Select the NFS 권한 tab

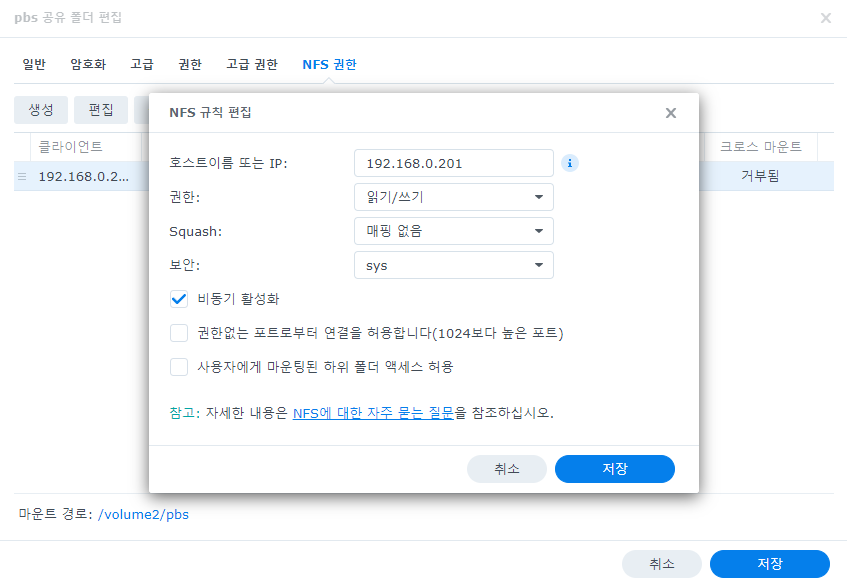click(330, 64)
